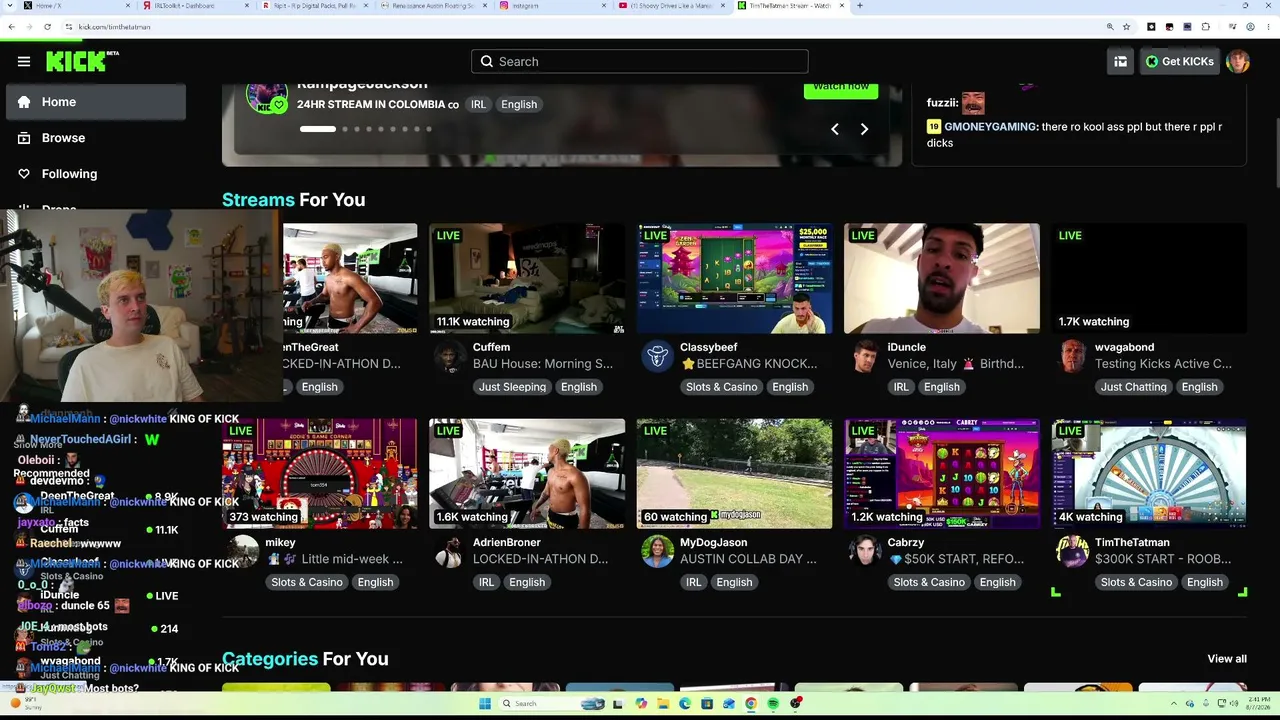Open Cuffem's BAU House stream thumbnail
1280x720 pixels.
click(527, 278)
